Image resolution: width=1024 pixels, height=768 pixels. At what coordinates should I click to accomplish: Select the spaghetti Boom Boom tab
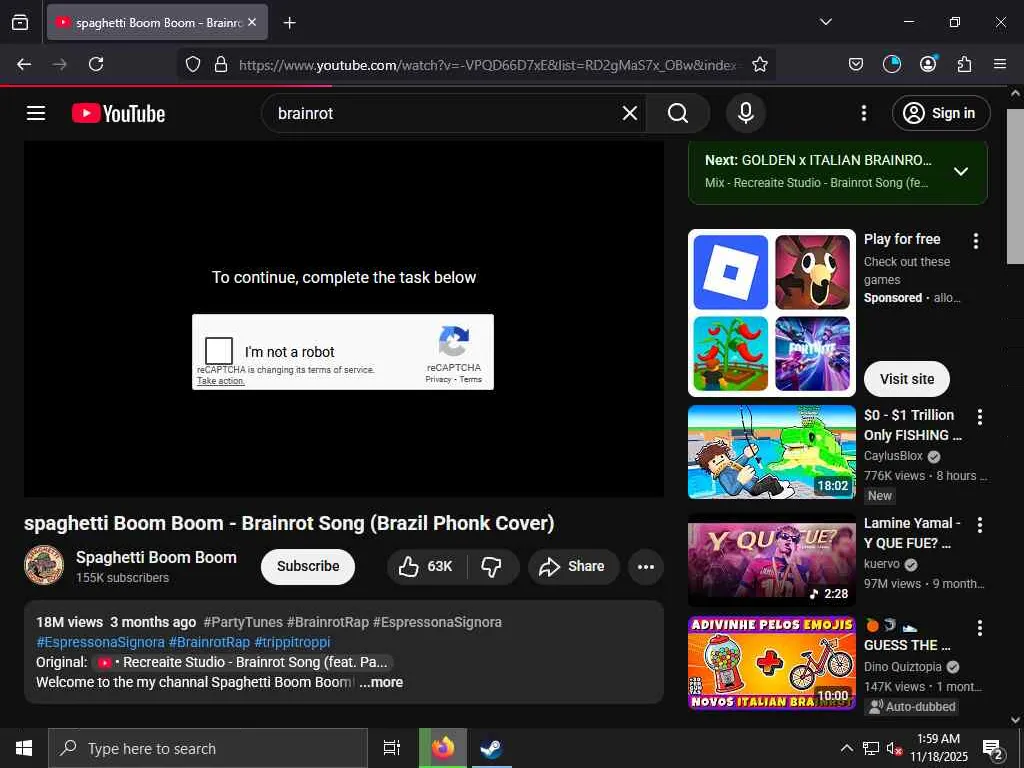click(x=157, y=22)
